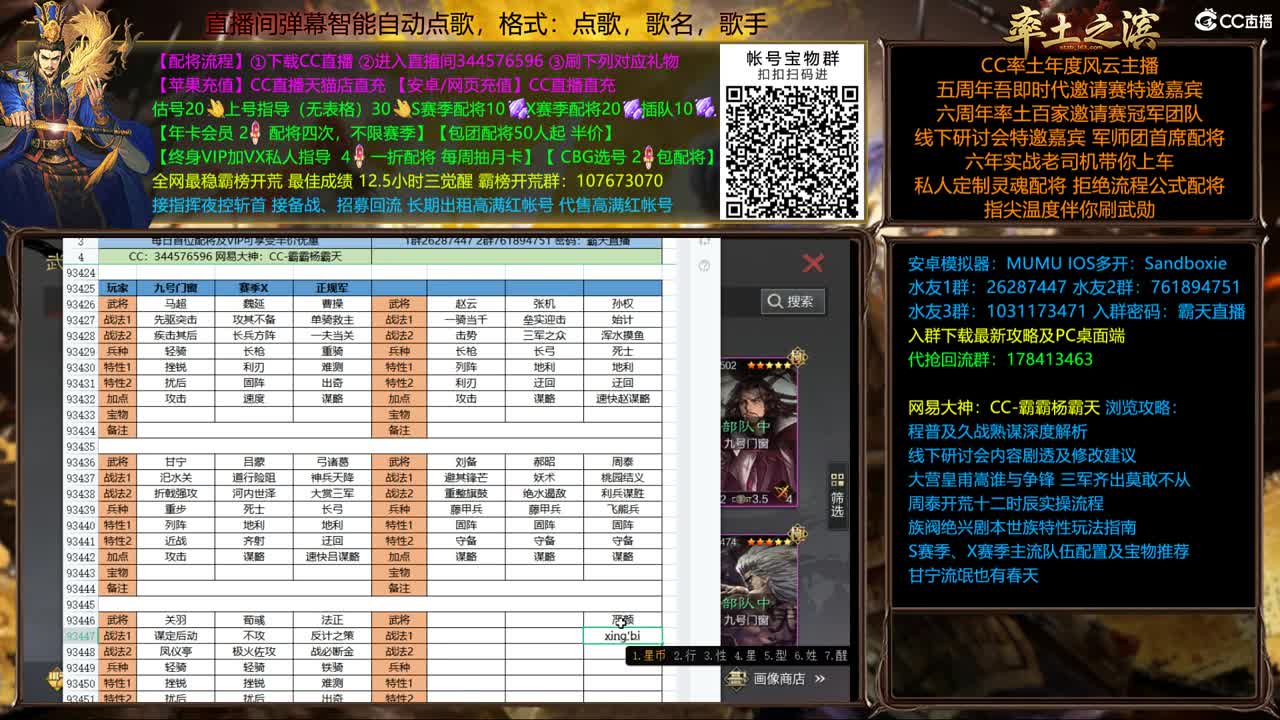Select the 赛季X header cell
Image resolution: width=1280 pixels, height=720 pixels.
click(x=253, y=288)
